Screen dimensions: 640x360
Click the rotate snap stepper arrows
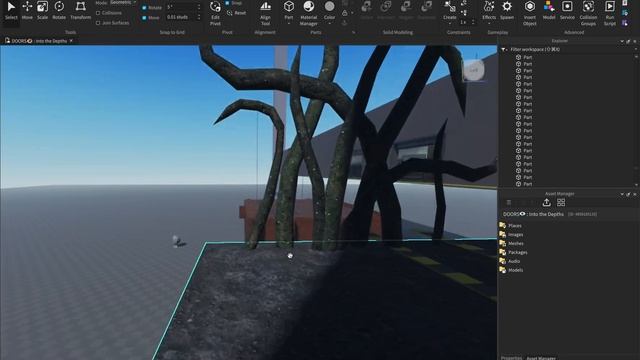click(x=199, y=7)
